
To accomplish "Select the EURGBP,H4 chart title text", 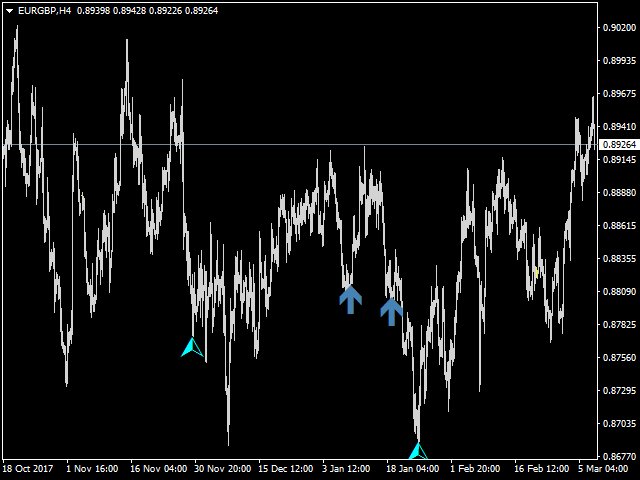I will tap(44, 11).
